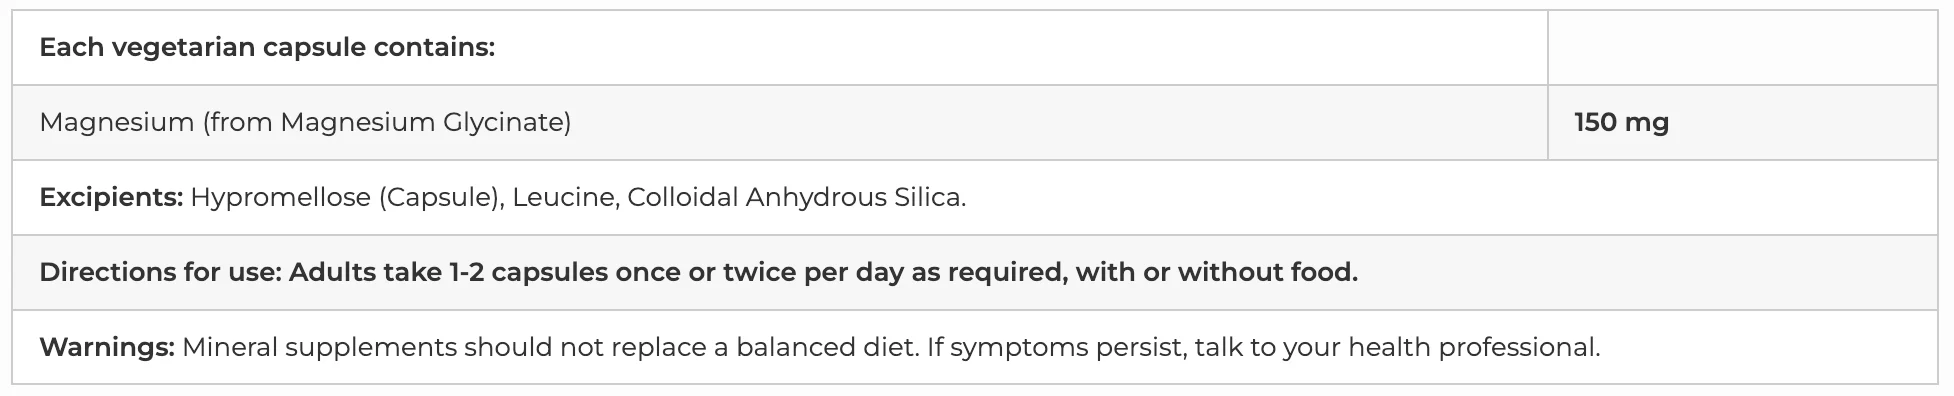Click 'balanced diet' in the warnings row
The image size is (1954, 396).
pos(824,347)
